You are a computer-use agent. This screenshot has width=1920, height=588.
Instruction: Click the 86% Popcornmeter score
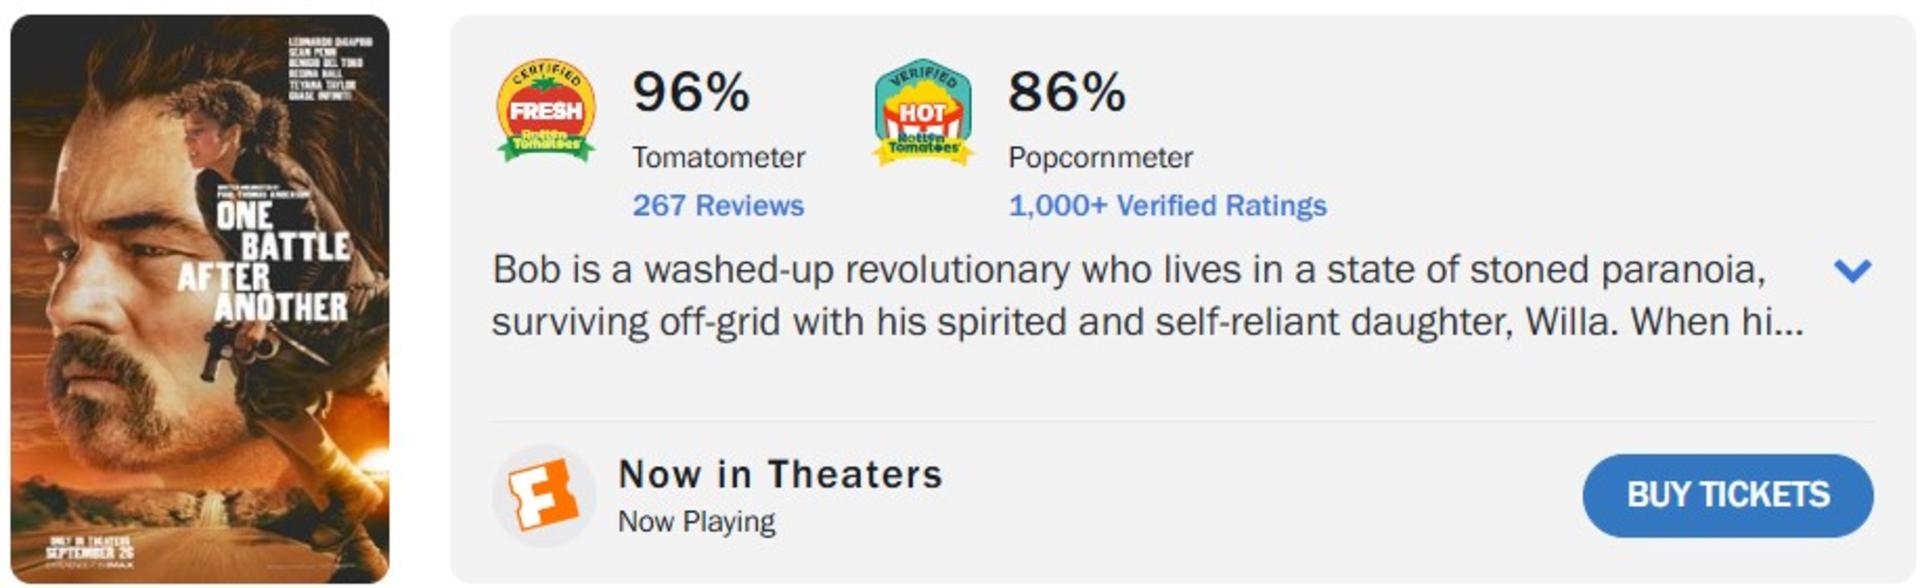[1067, 92]
